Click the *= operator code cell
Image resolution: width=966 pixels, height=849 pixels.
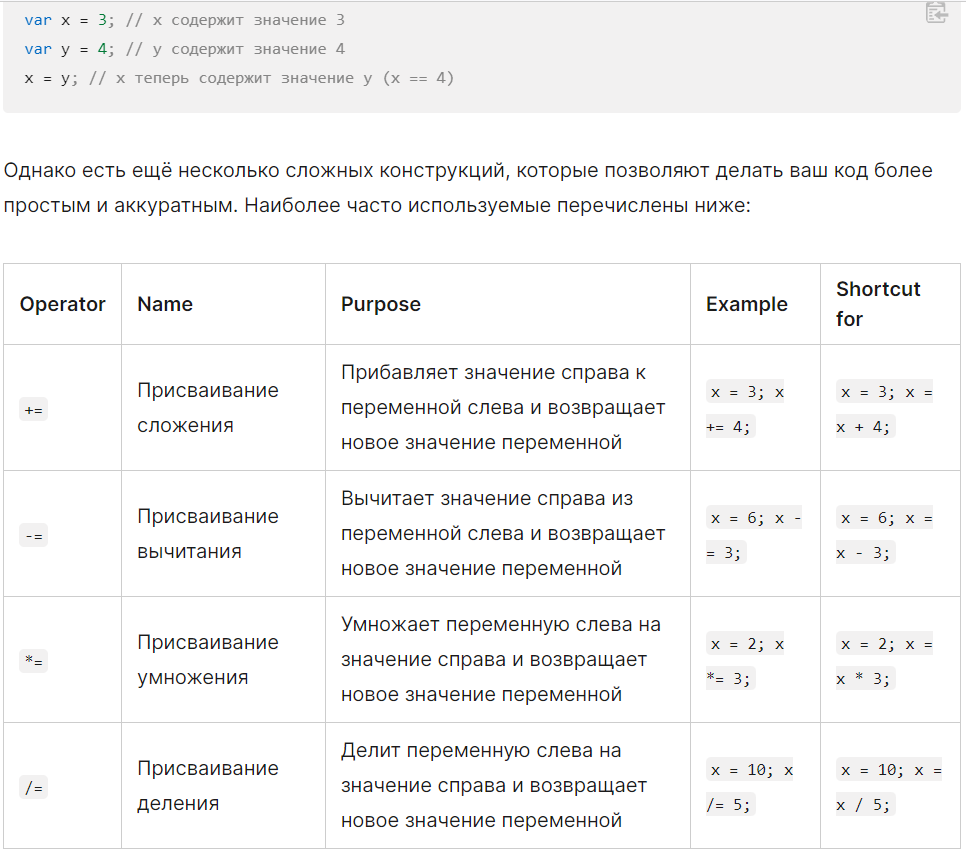click(33, 662)
